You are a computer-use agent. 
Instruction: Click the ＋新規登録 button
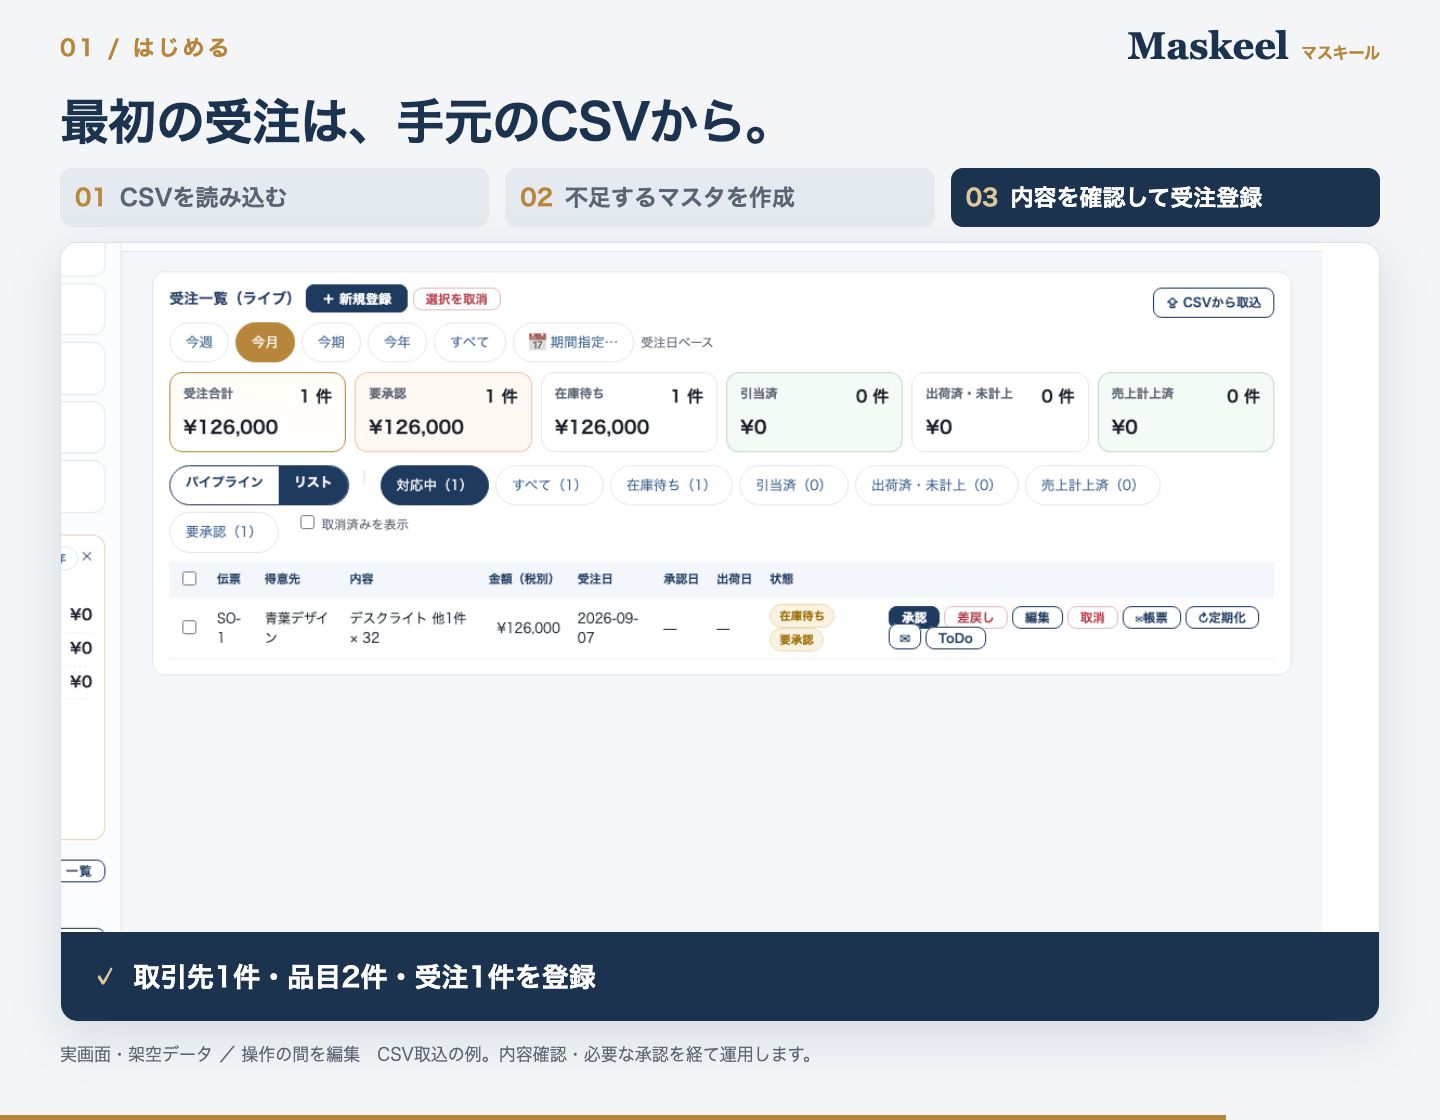click(357, 299)
